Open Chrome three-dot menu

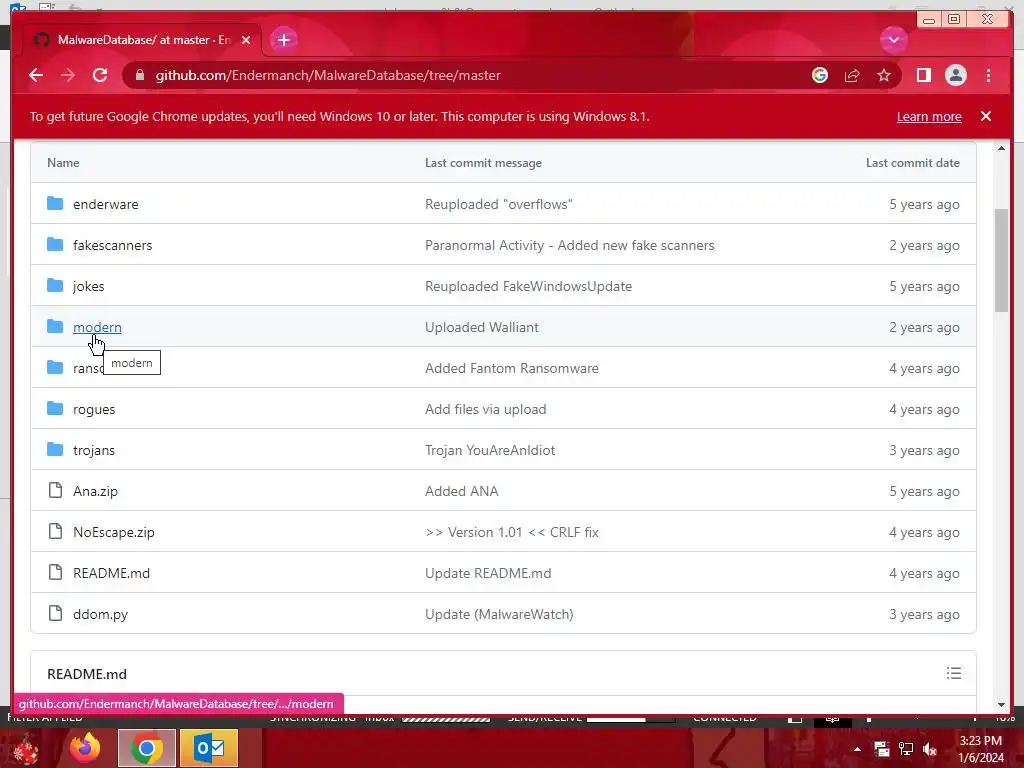[x=988, y=75]
